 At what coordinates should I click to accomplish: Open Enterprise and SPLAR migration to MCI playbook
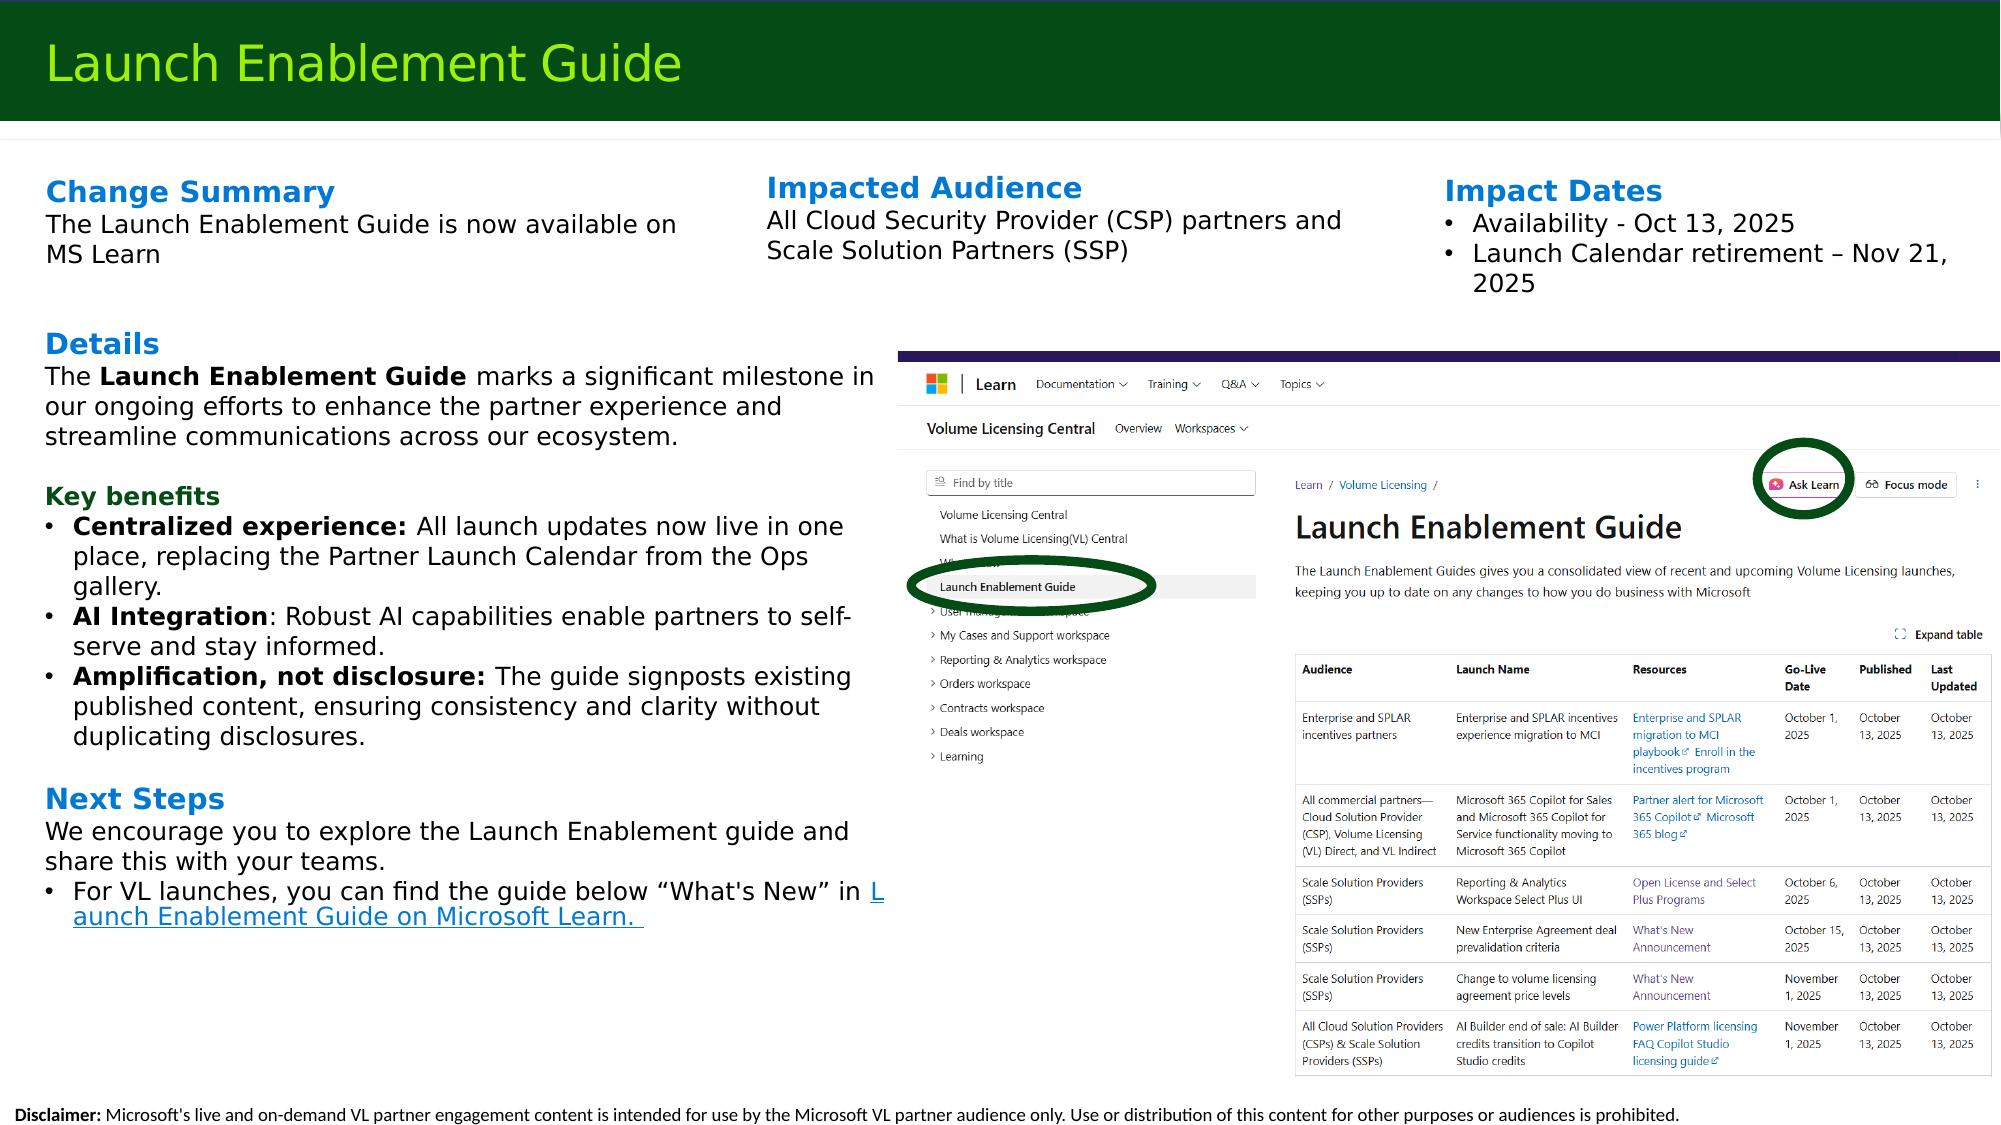click(x=1686, y=735)
